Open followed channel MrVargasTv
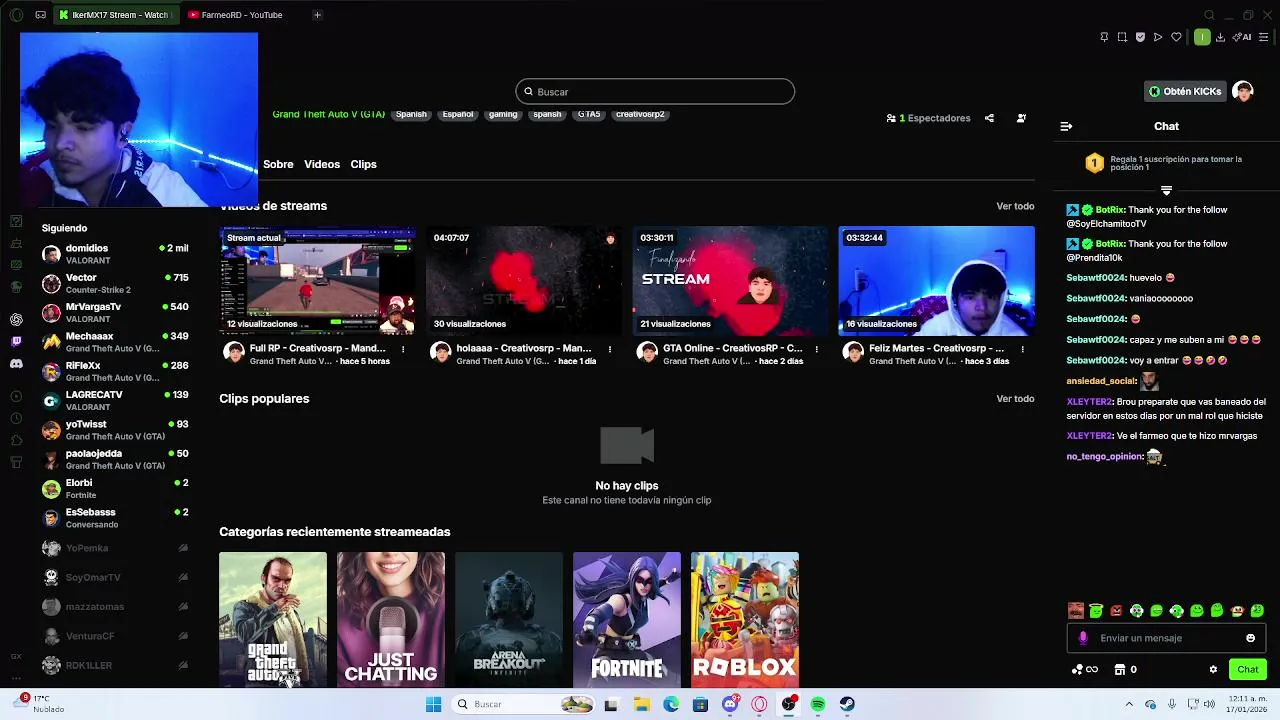This screenshot has width=1280, height=720. pyautogui.click(x=115, y=313)
